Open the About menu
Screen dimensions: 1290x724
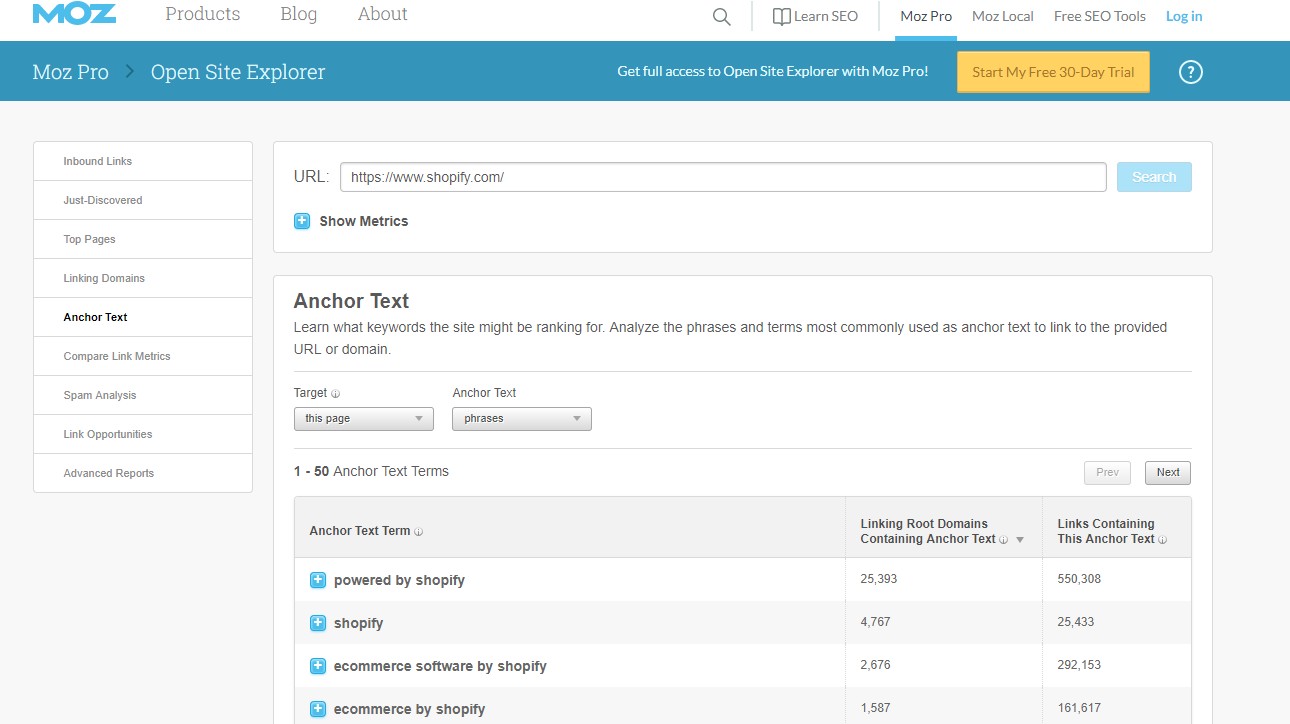click(x=383, y=14)
